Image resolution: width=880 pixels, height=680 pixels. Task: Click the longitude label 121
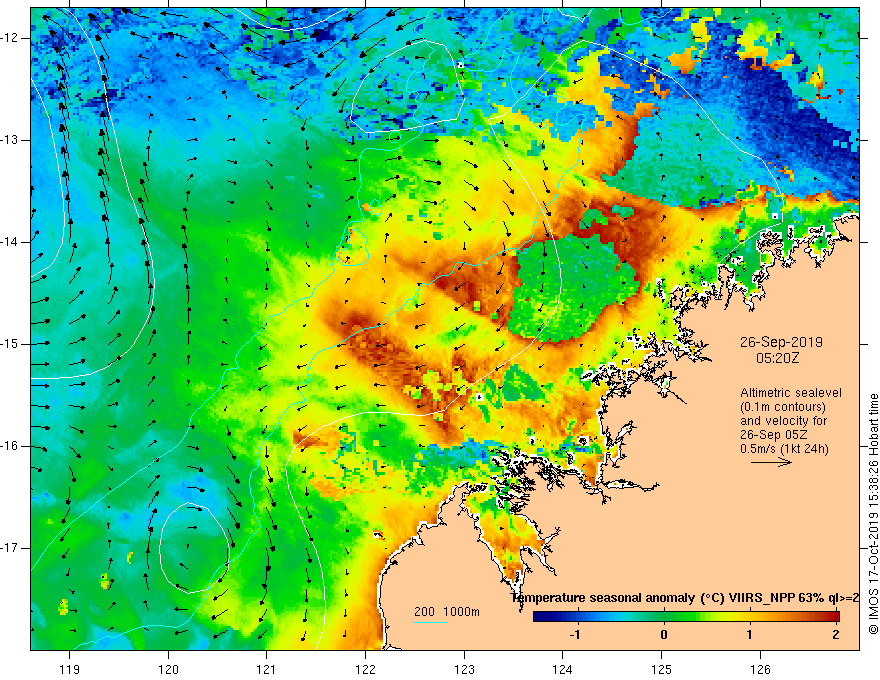[x=267, y=669]
